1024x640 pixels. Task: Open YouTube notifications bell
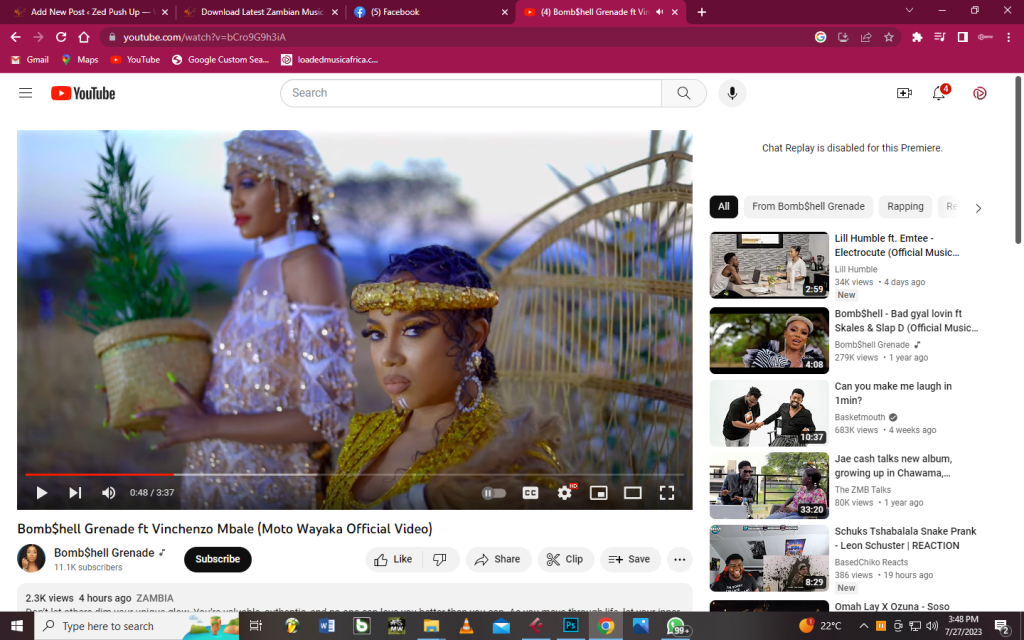pos(939,93)
